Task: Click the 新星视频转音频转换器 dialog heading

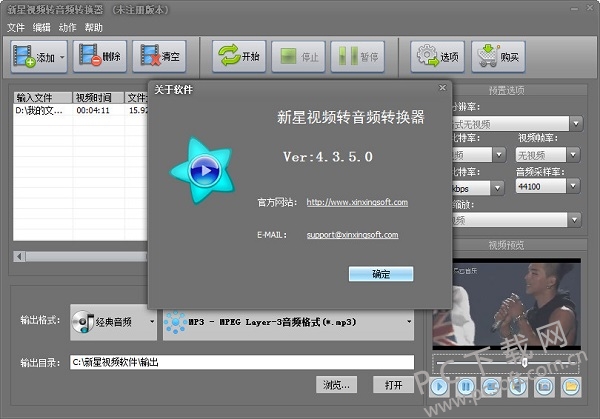Action: click(x=351, y=117)
